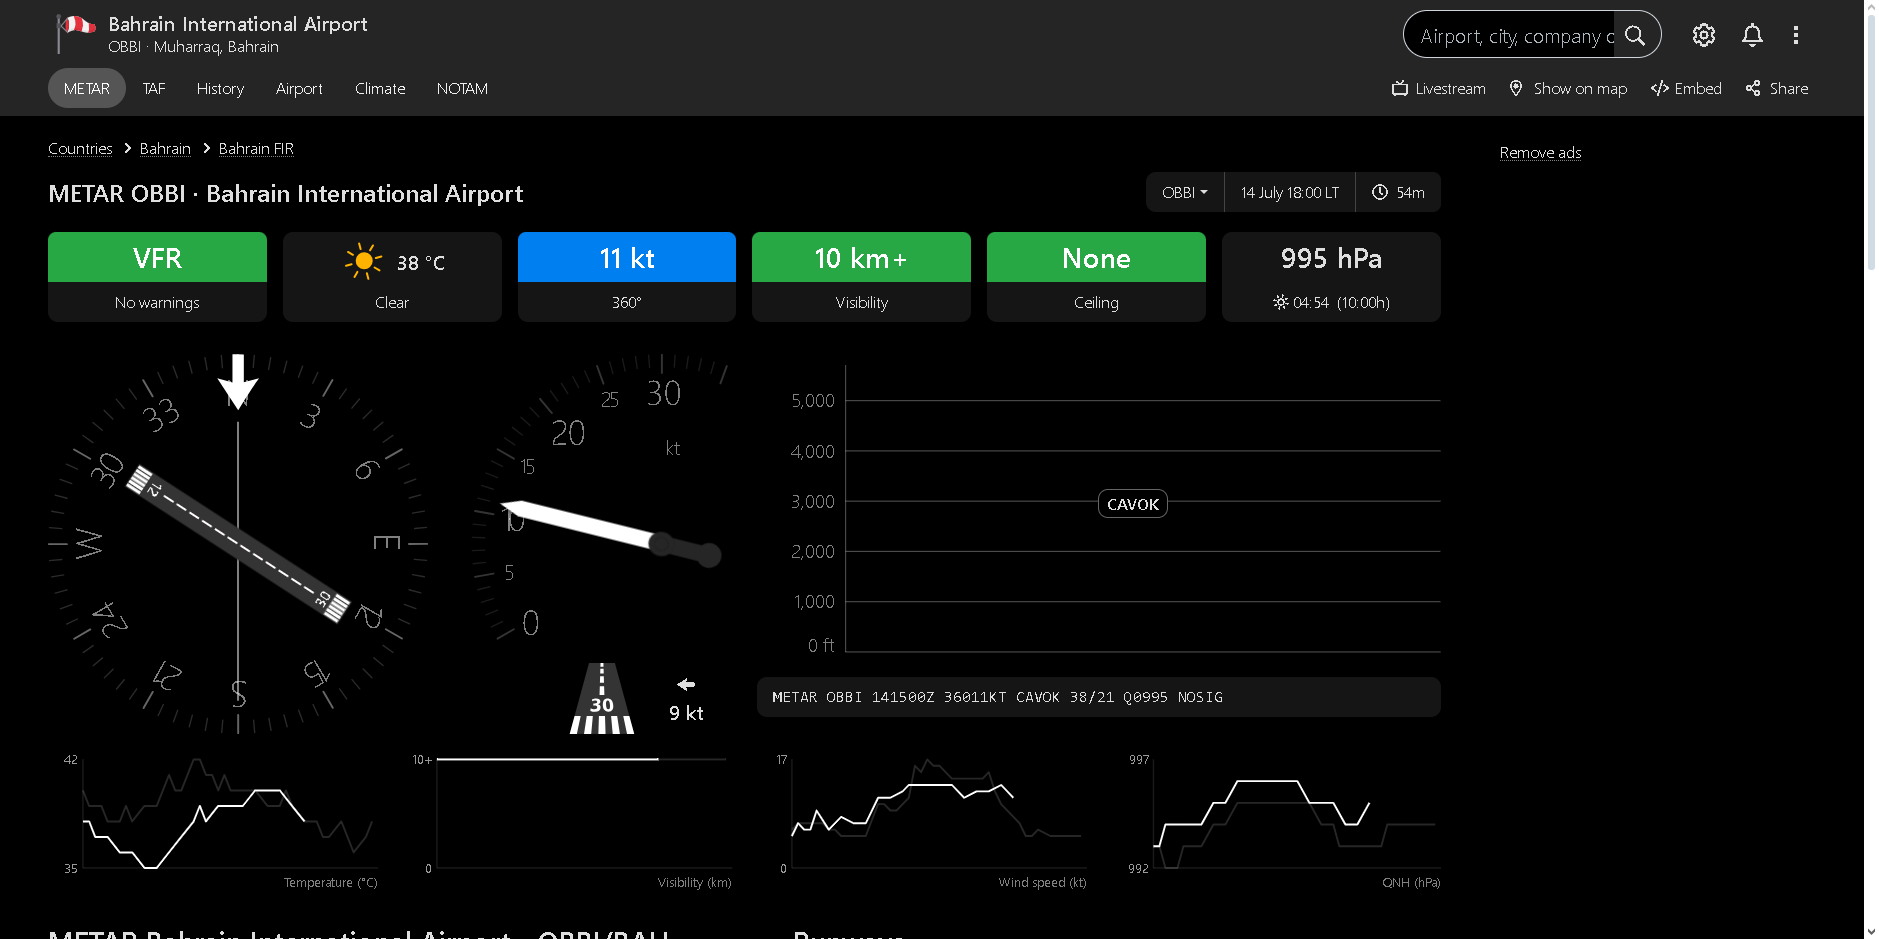Click the 14 July 18:00 LT time button
Viewport: 1879px width, 939px height.
pos(1290,192)
